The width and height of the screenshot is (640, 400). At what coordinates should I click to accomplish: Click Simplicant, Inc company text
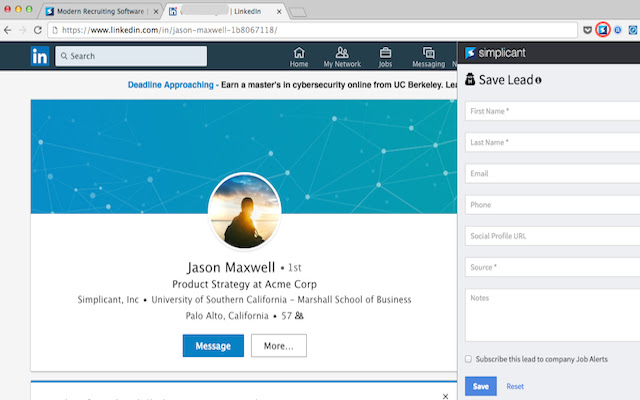point(108,300)
